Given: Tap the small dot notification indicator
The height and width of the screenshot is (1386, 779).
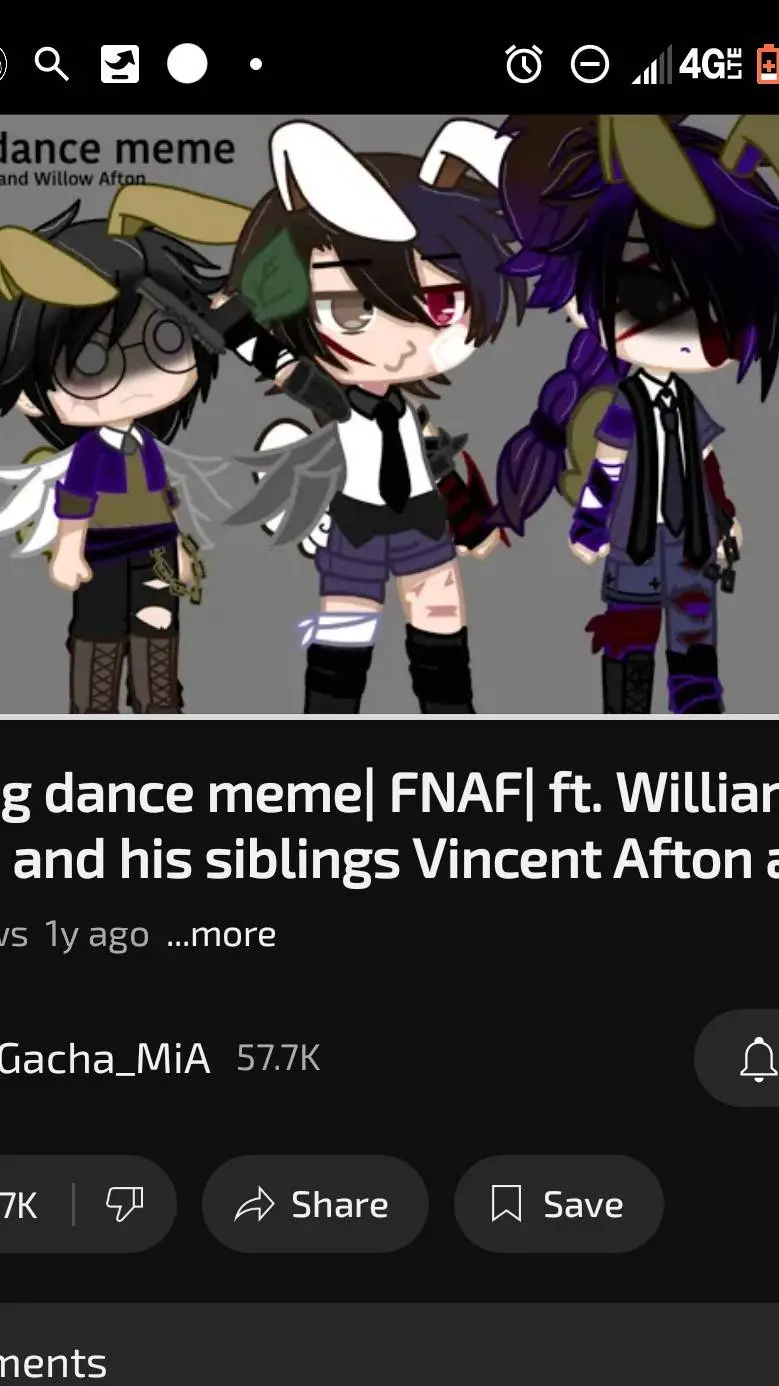Looking at the screenshot, I should click(x=256, y=64).
